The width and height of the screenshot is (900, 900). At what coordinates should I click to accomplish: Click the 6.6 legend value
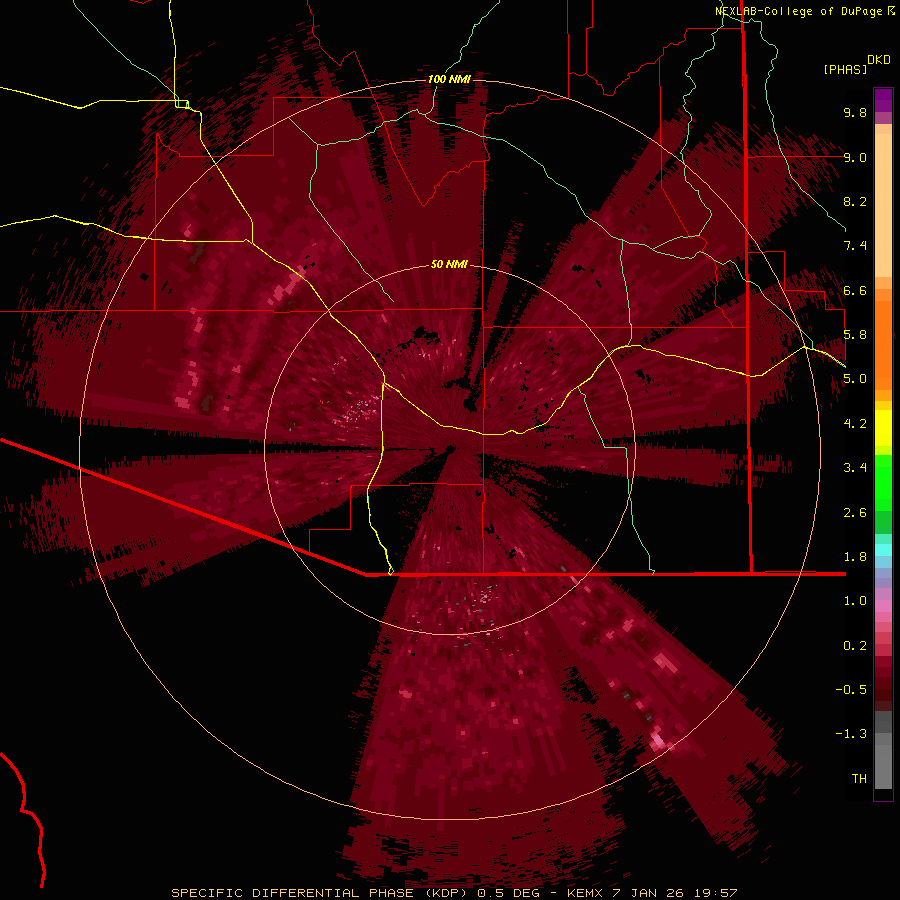(x=855, y=290)
